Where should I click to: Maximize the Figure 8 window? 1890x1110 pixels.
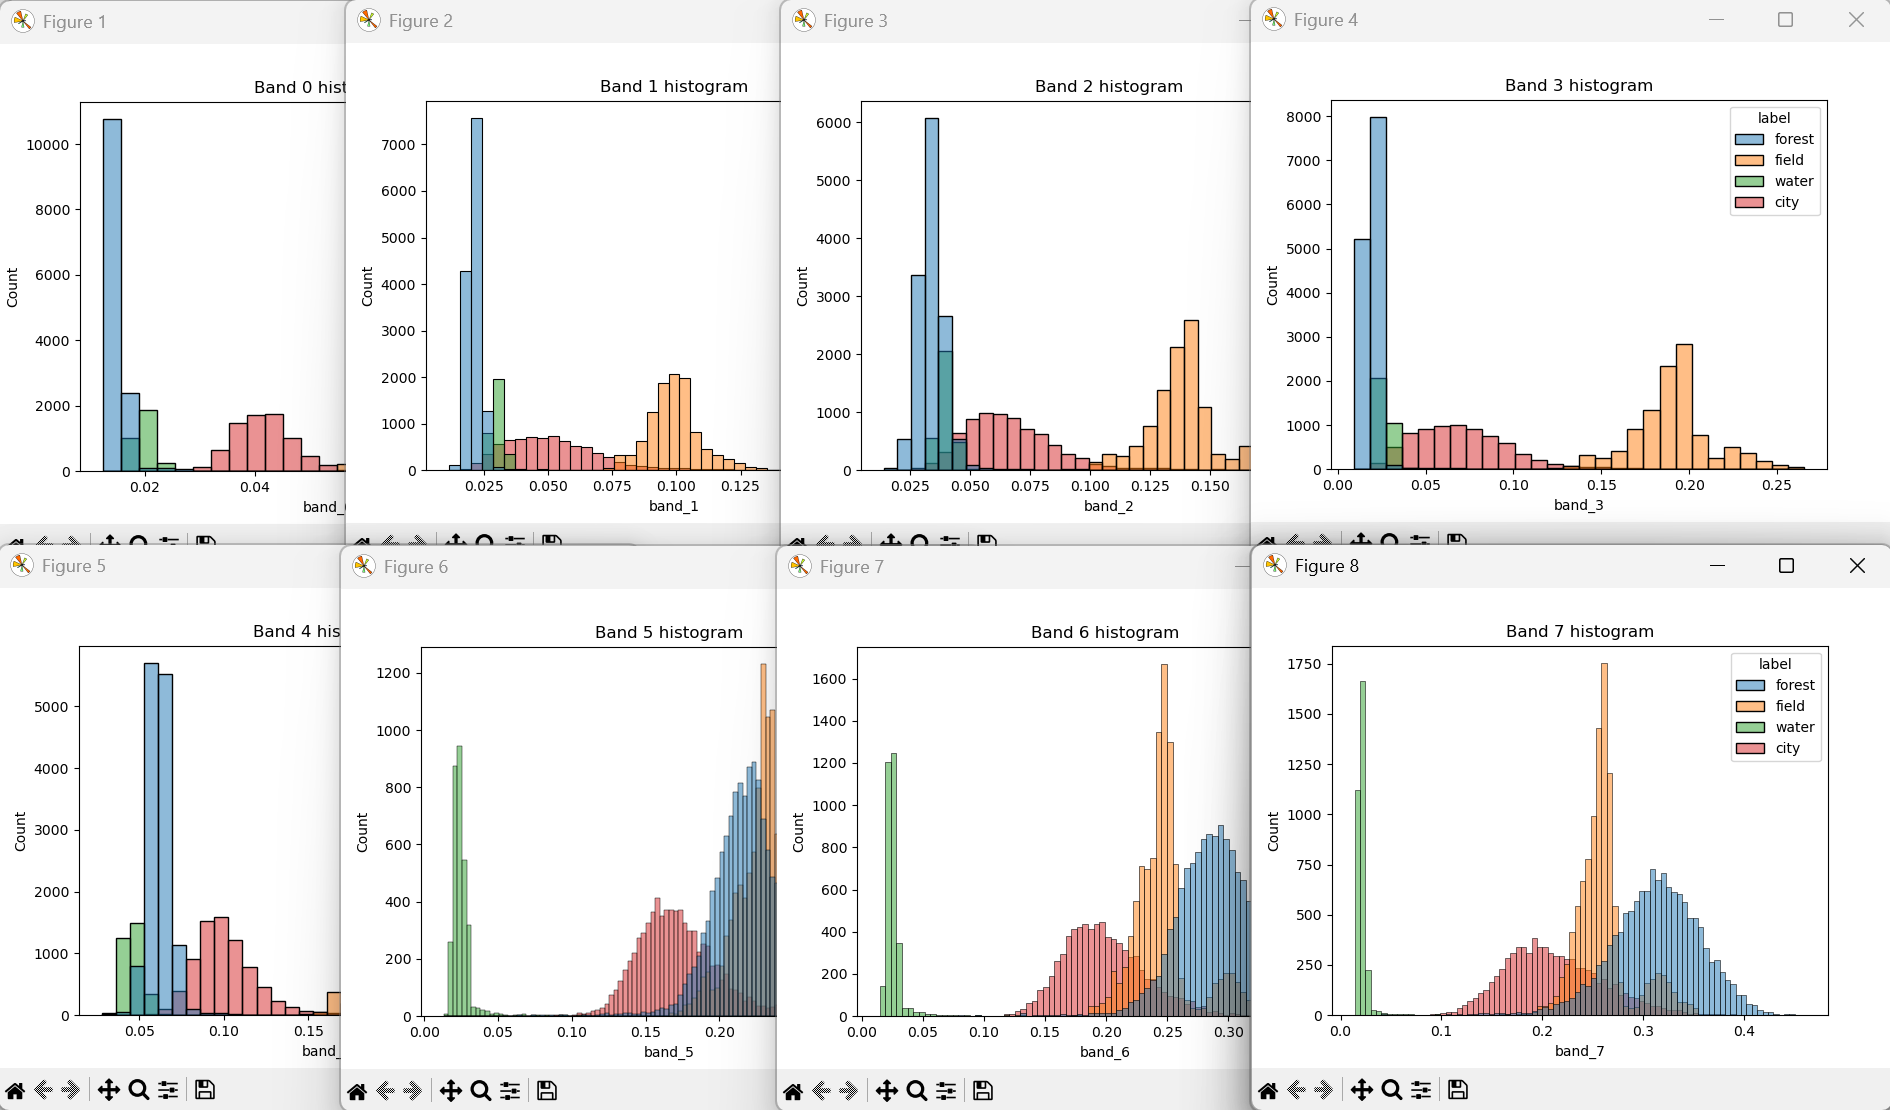(1786, 566)
